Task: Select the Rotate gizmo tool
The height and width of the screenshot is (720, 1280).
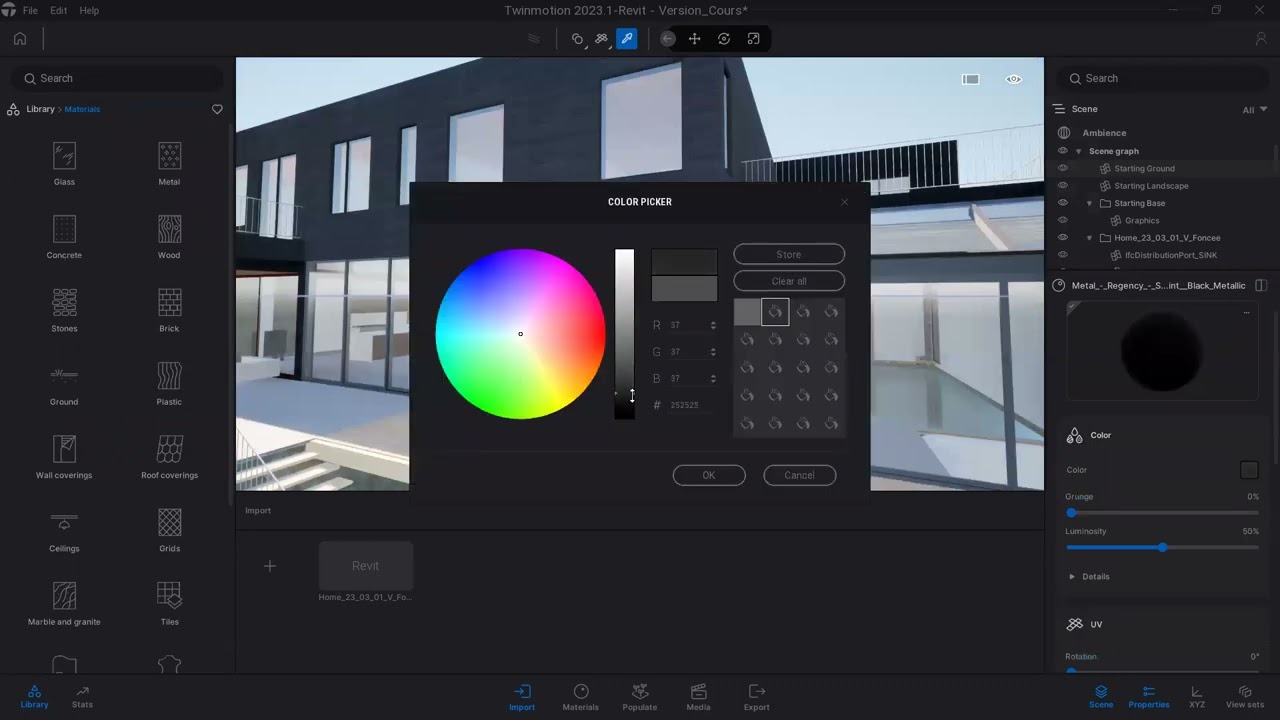Action: (724, 39)
